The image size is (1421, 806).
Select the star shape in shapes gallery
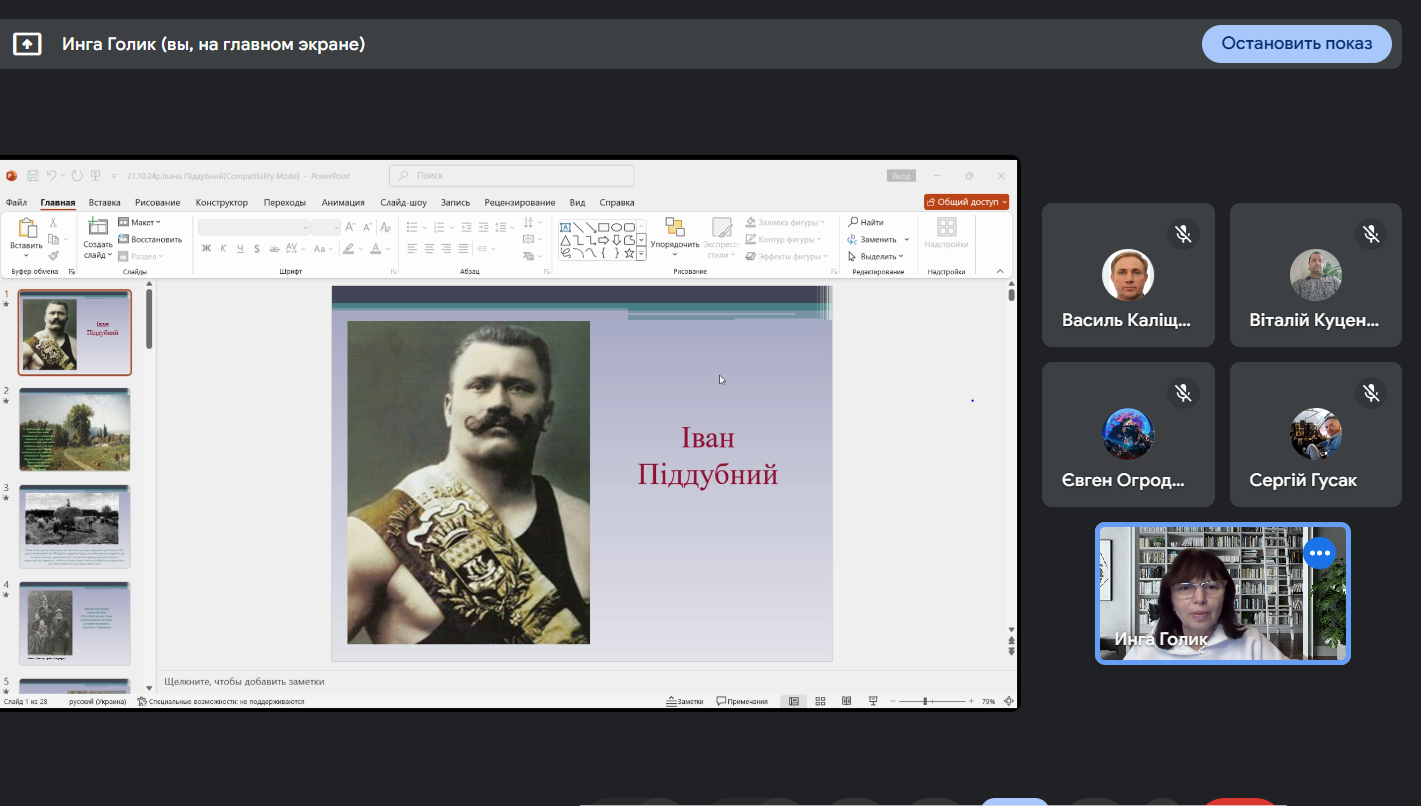[629, 253]
